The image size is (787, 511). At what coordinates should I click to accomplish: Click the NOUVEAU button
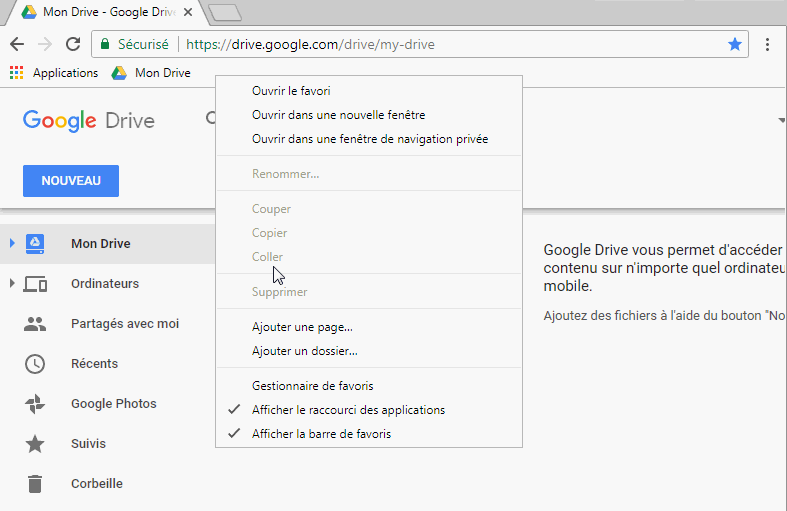point(71,181)
